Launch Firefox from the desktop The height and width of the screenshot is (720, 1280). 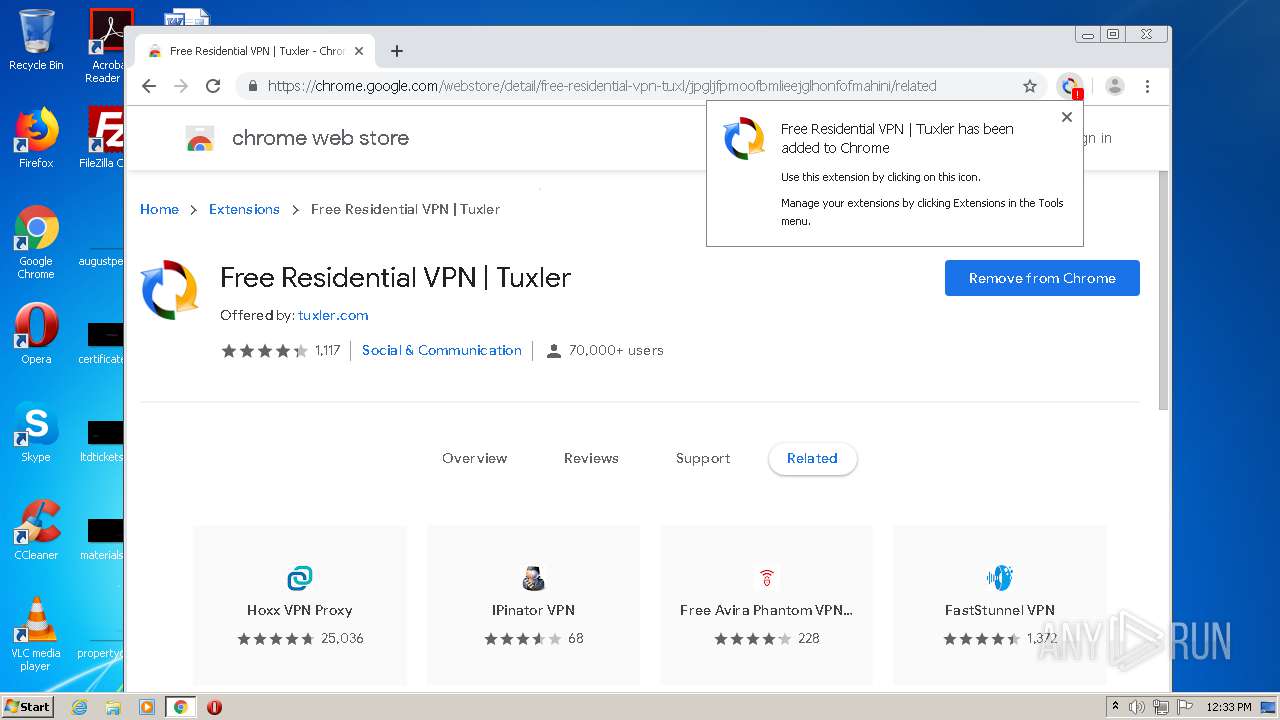36,138
